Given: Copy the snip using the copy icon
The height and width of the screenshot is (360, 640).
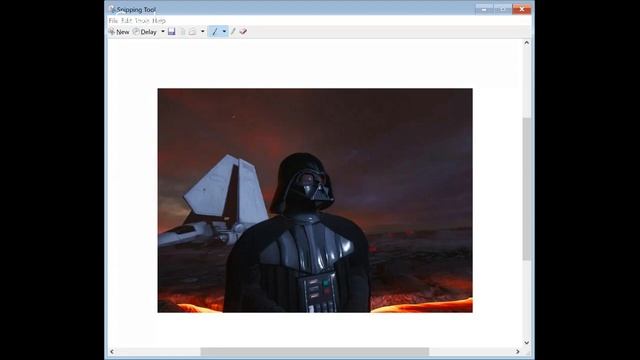Looking at the screenshot, I should pyautogui.click(x=182, y=32).
